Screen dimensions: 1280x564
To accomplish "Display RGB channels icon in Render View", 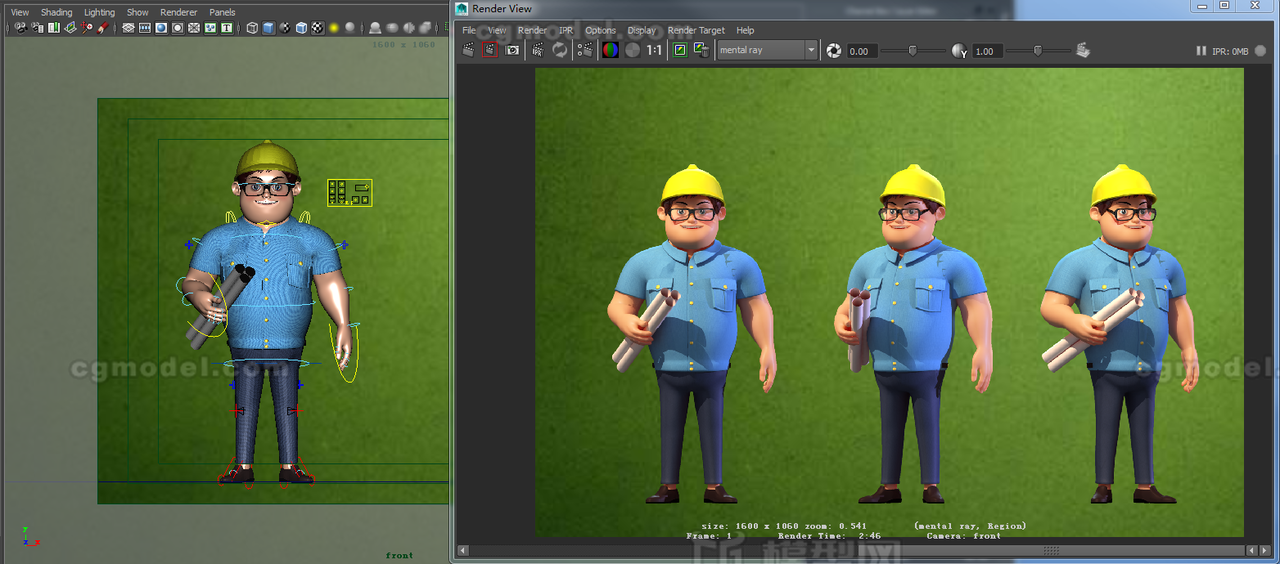I will tap(610, 50).
